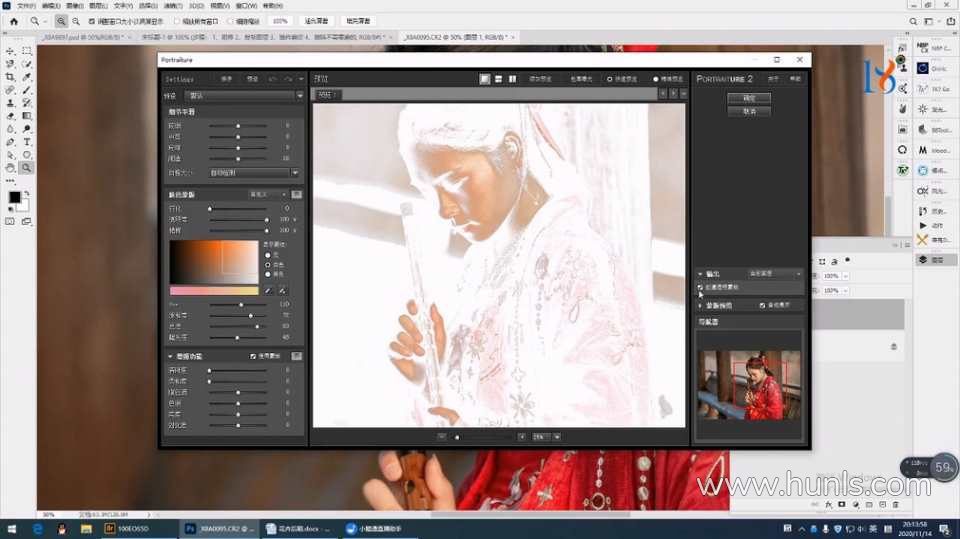Open the Photoshop Image menu
This screenshot has width=960, height=539.
point(74,6)
